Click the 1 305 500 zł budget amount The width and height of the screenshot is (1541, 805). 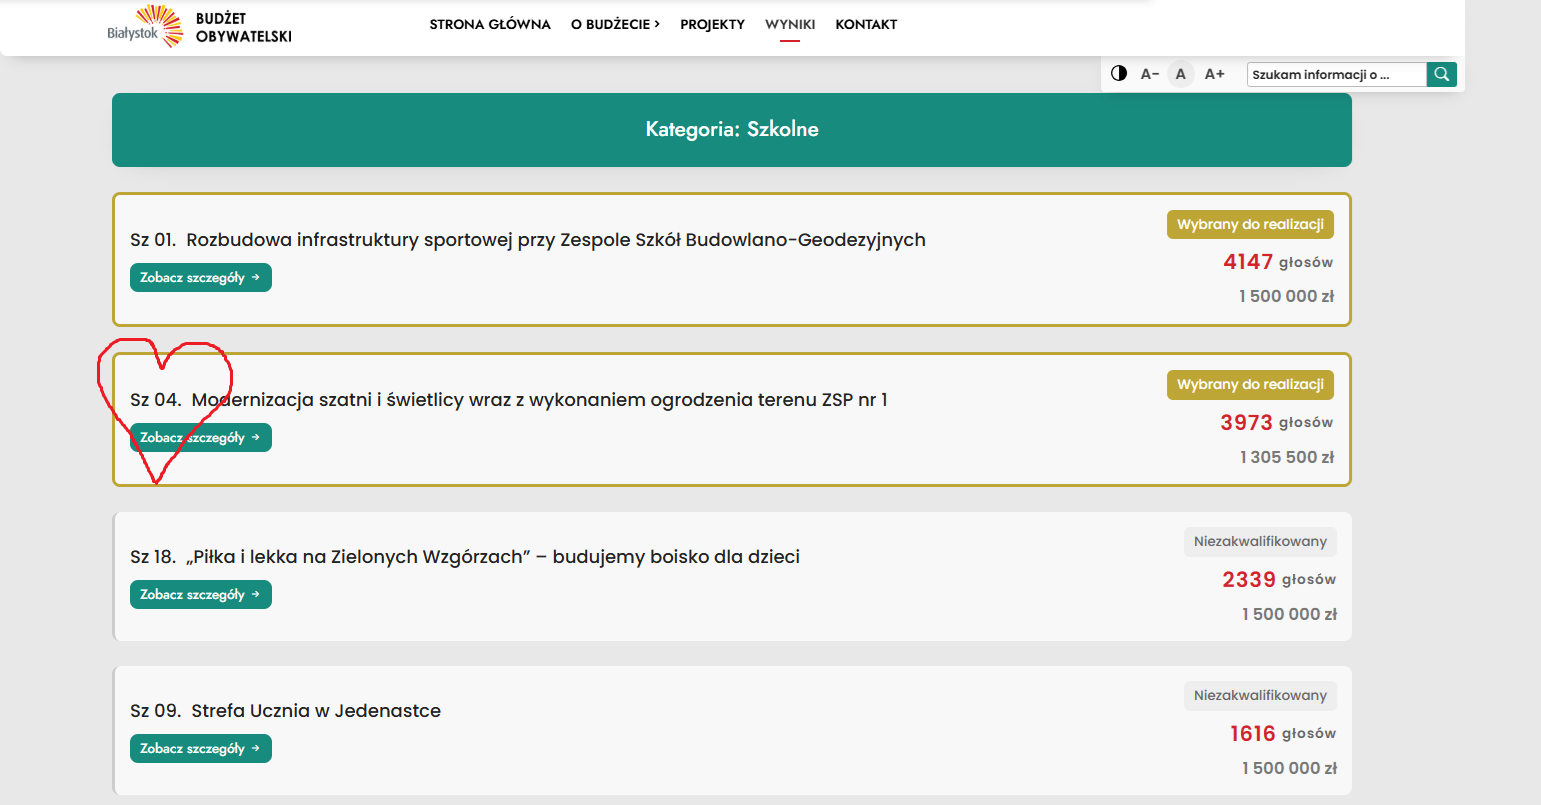click(x=1287, y=457)
